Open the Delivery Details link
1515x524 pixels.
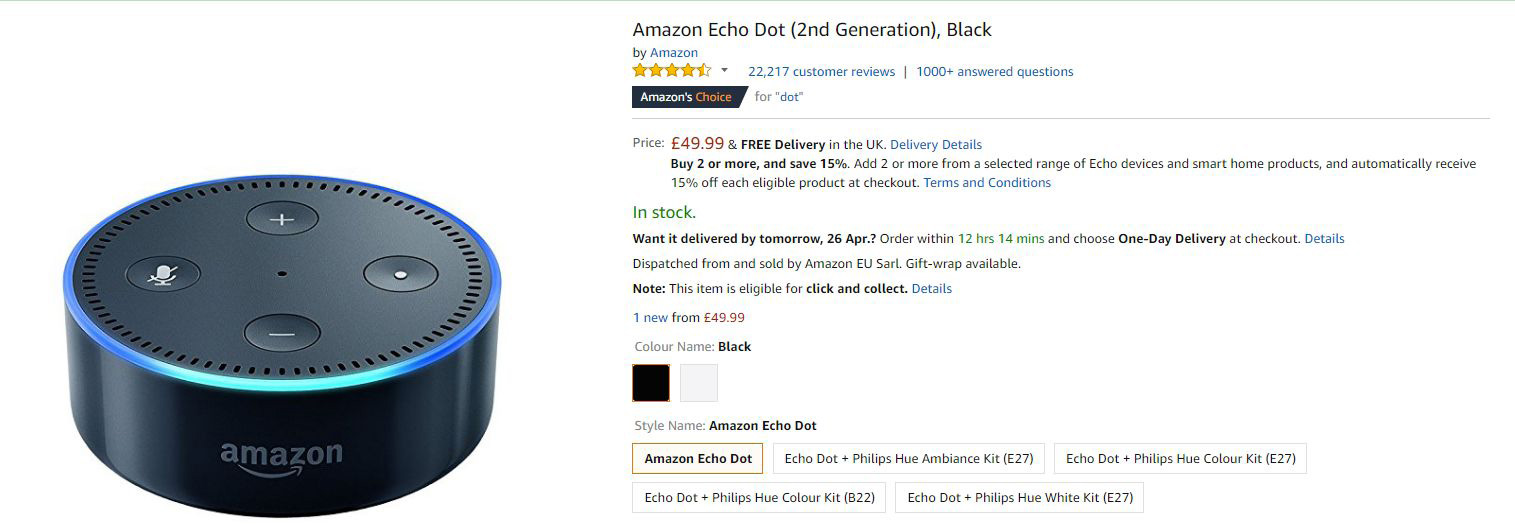[x=936, y=144]
